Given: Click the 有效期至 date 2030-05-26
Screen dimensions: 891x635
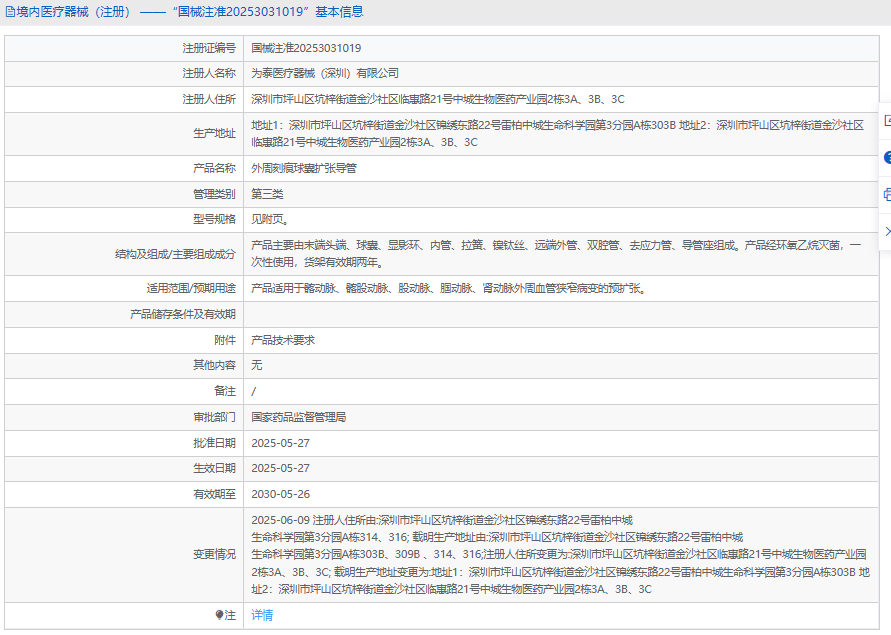Looking at the screenshot, I should (280, 494).
